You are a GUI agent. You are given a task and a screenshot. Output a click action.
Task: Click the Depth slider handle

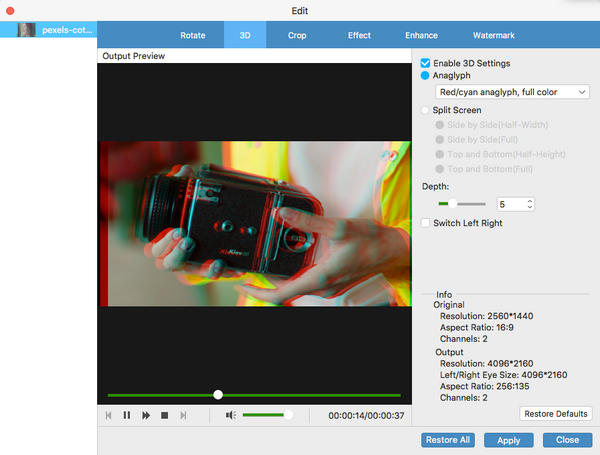click(452, 204)
